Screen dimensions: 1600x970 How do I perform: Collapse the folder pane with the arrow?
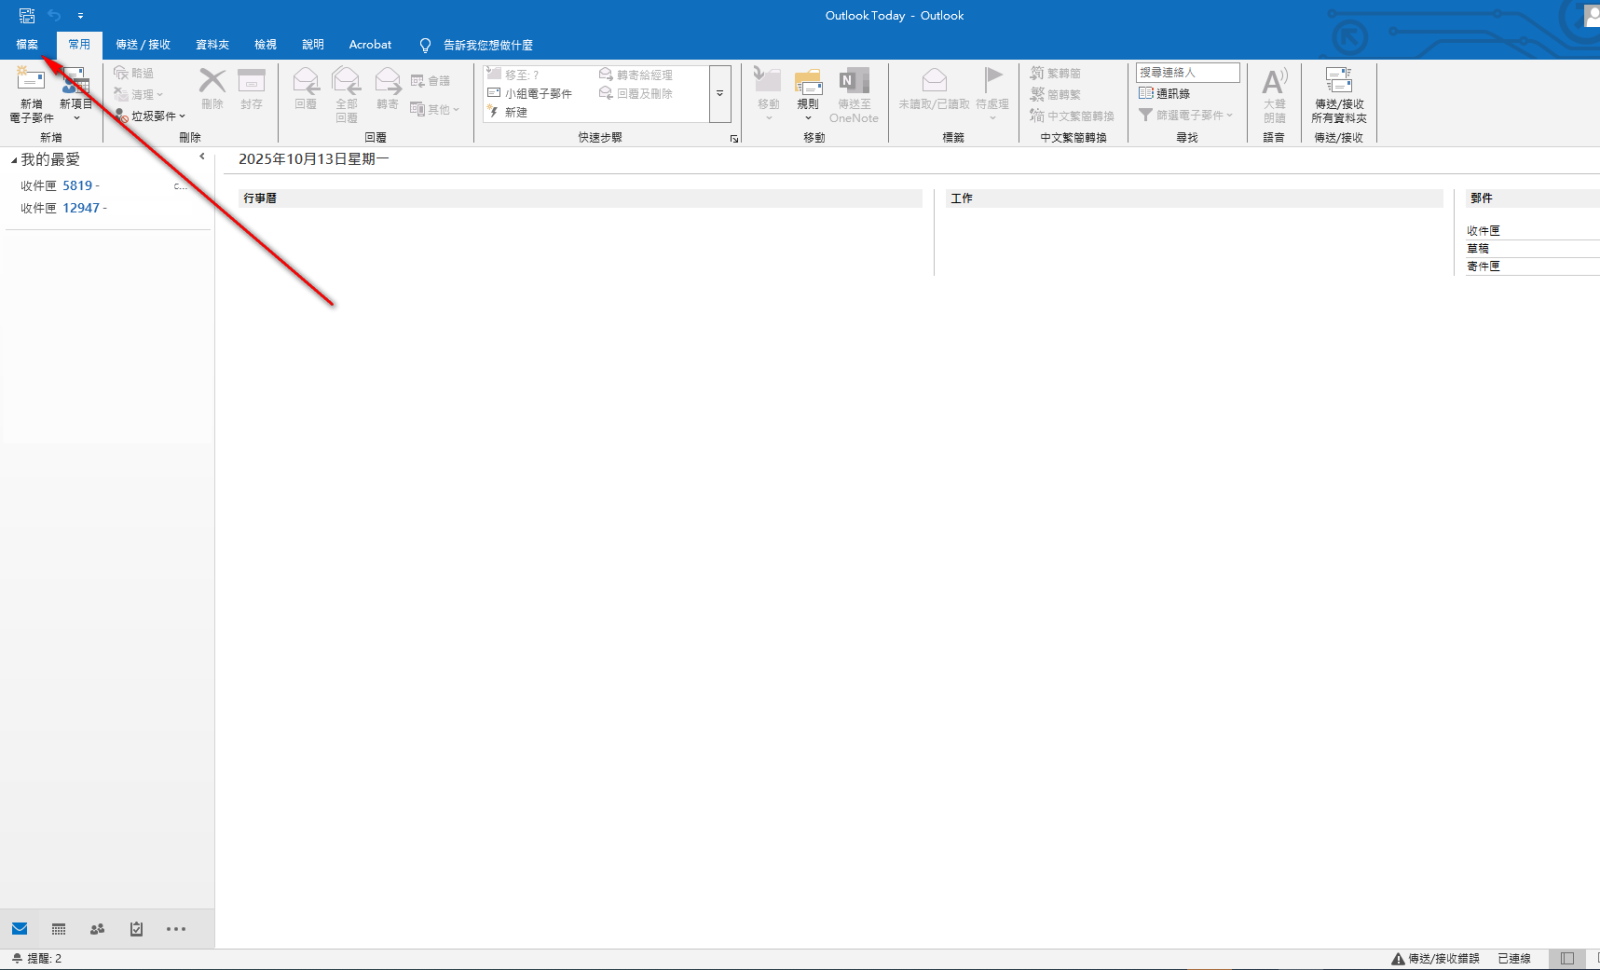point(202,157)
